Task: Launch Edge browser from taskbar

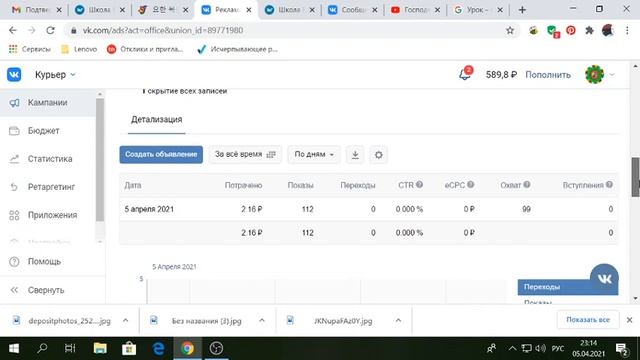Action: (x=158, y=348)
